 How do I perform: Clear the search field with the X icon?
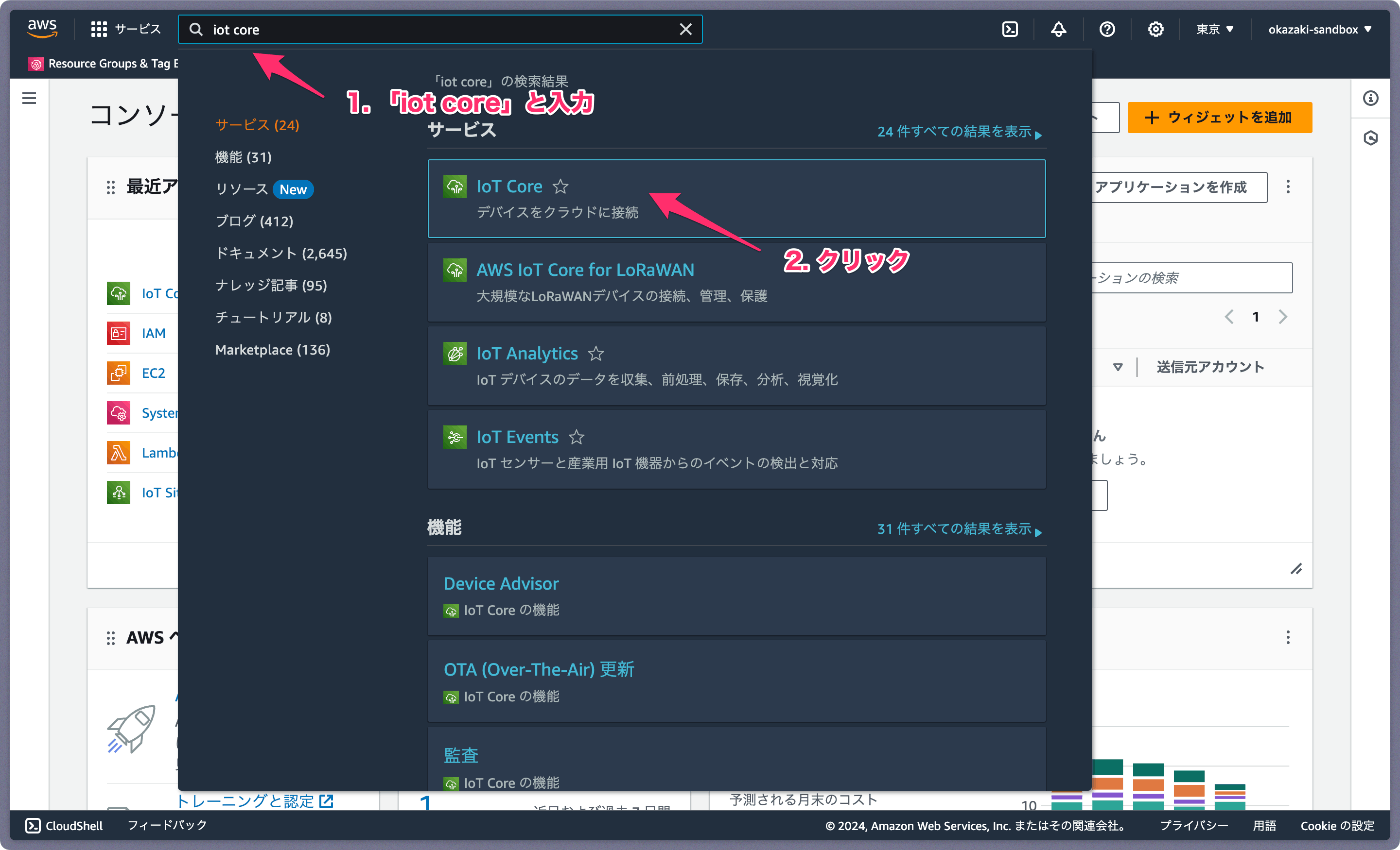686,30
